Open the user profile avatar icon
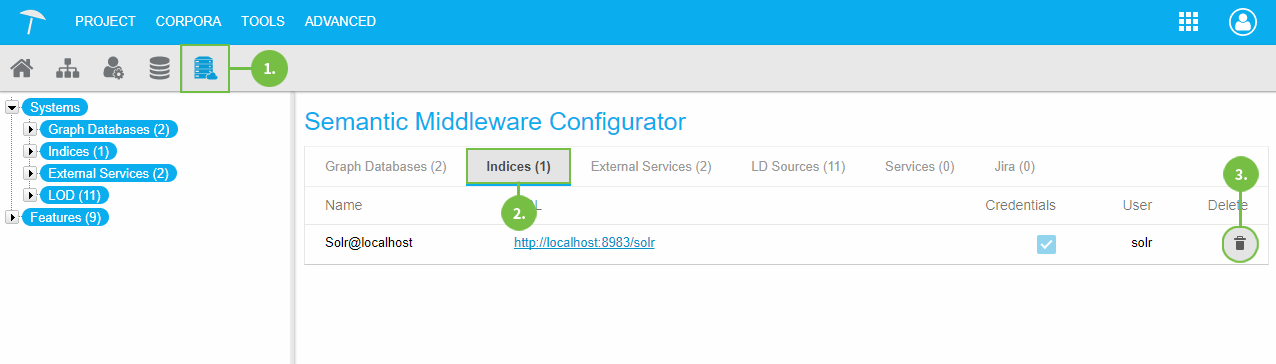 1242,22
